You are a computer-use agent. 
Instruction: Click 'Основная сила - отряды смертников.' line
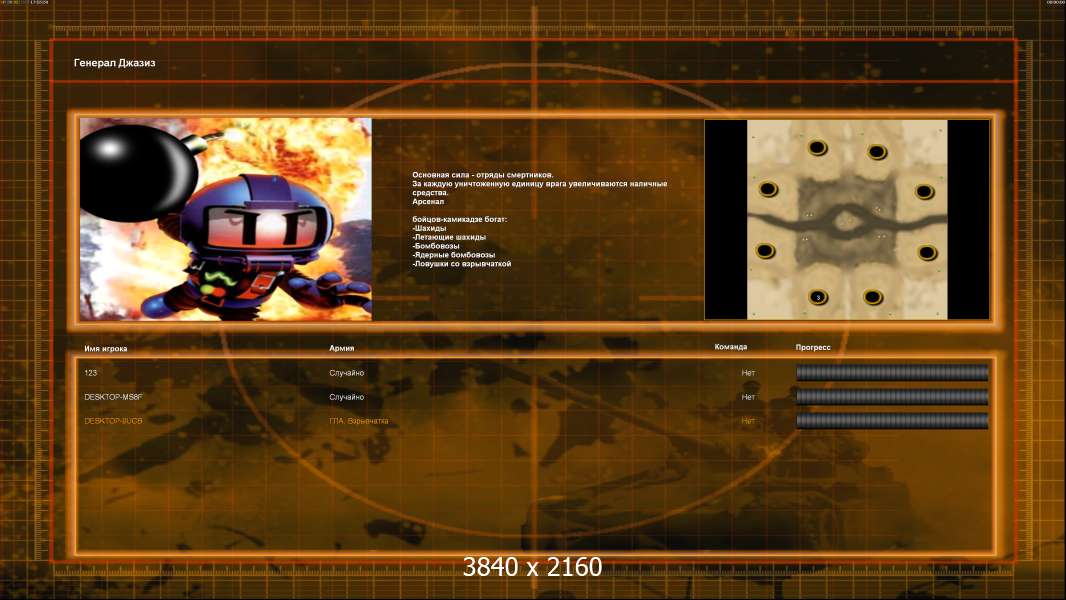(x=483, y=175)
